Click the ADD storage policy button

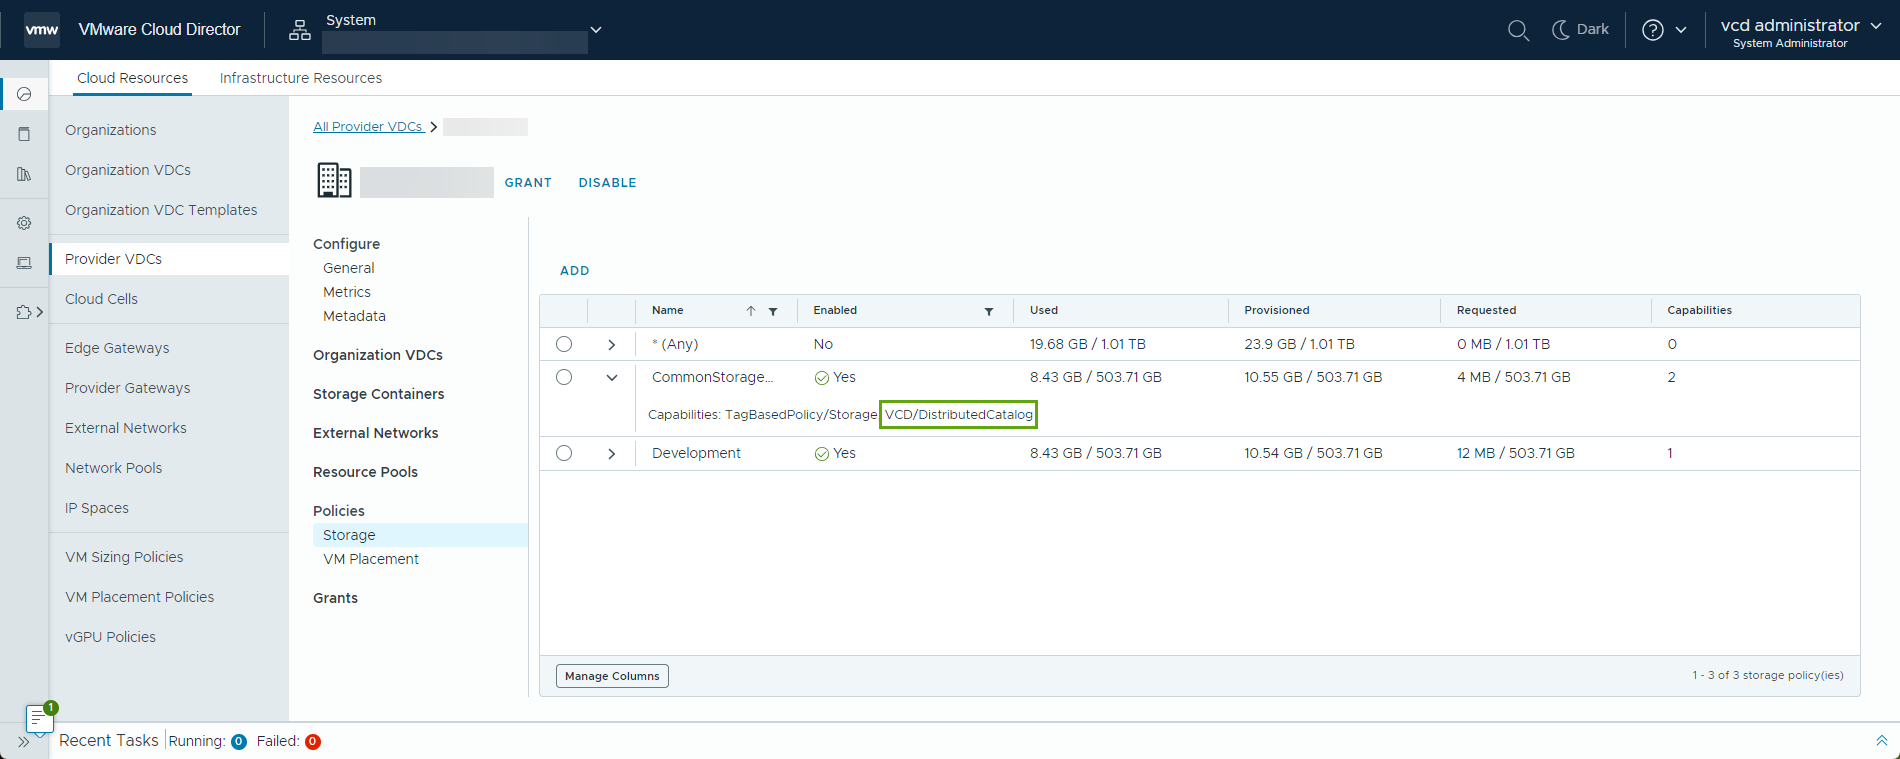[x=575, y=271]
